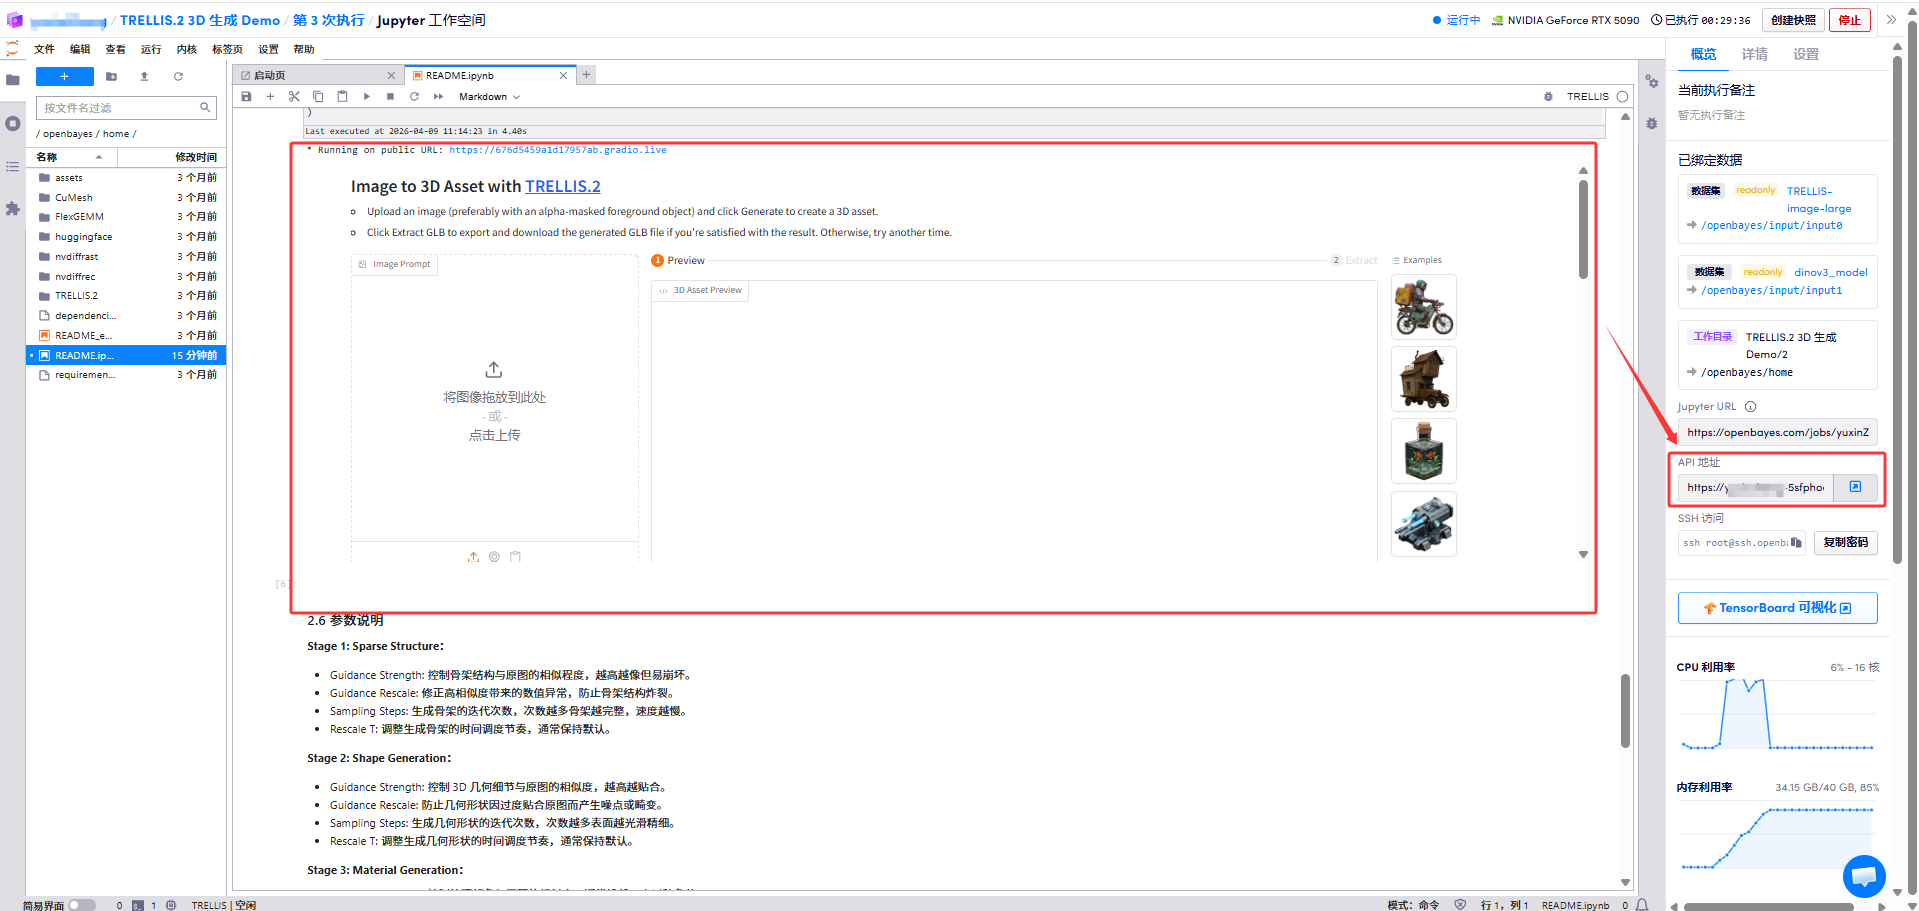This screenshot has height=911, width=1919.
Task: Select the potion bottle example thumbnail
Action: pos(1423,451)
